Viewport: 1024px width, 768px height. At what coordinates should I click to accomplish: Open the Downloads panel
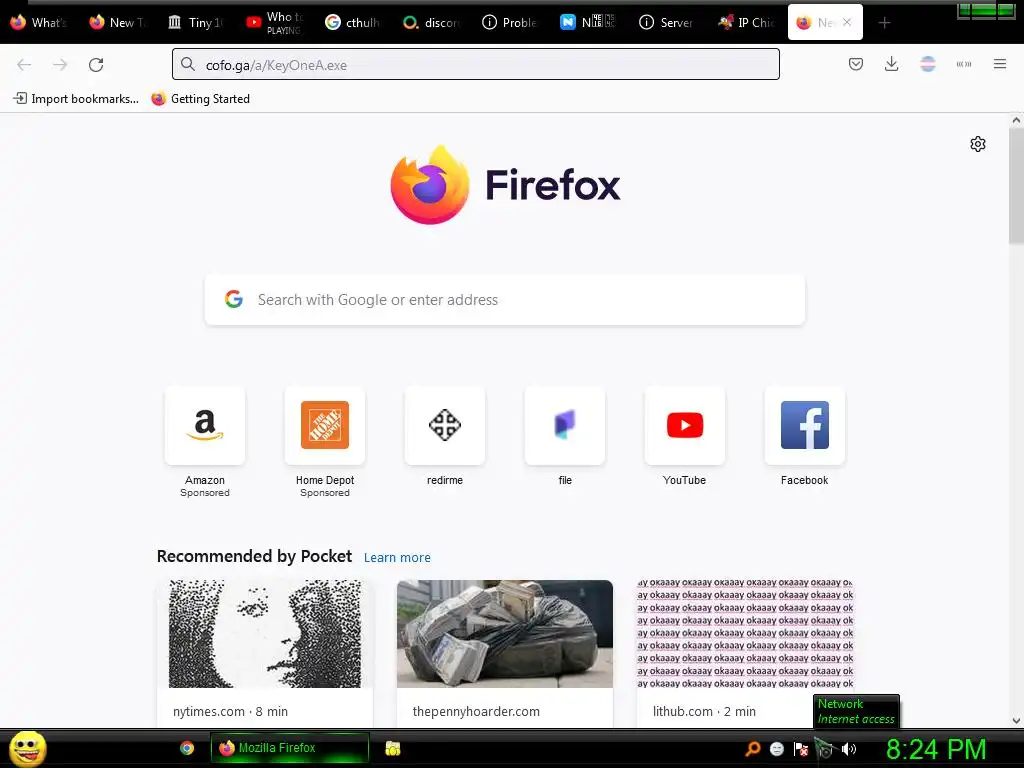point(891,64)
